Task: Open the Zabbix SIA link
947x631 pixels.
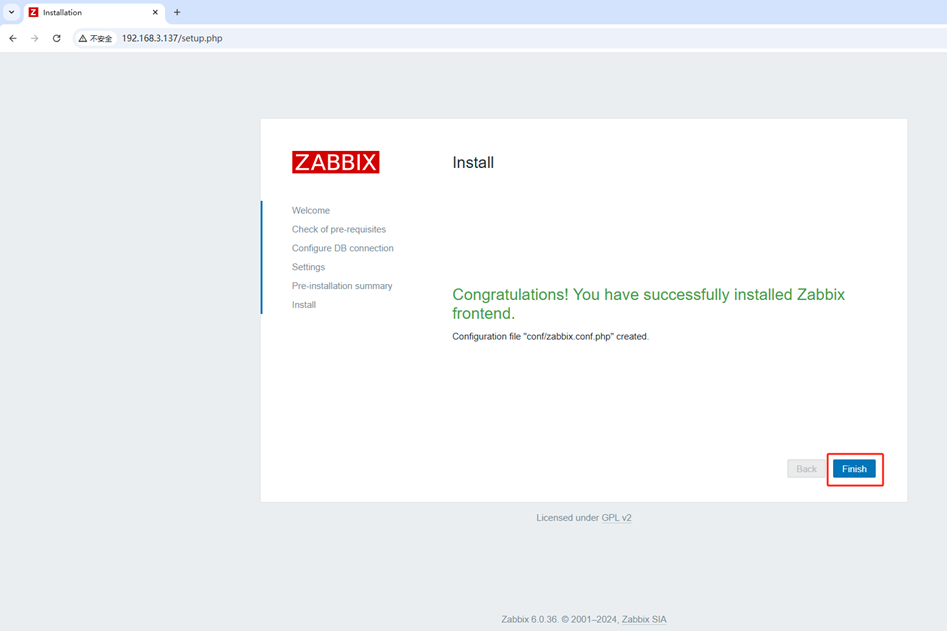Action: [x=644, y=619]
